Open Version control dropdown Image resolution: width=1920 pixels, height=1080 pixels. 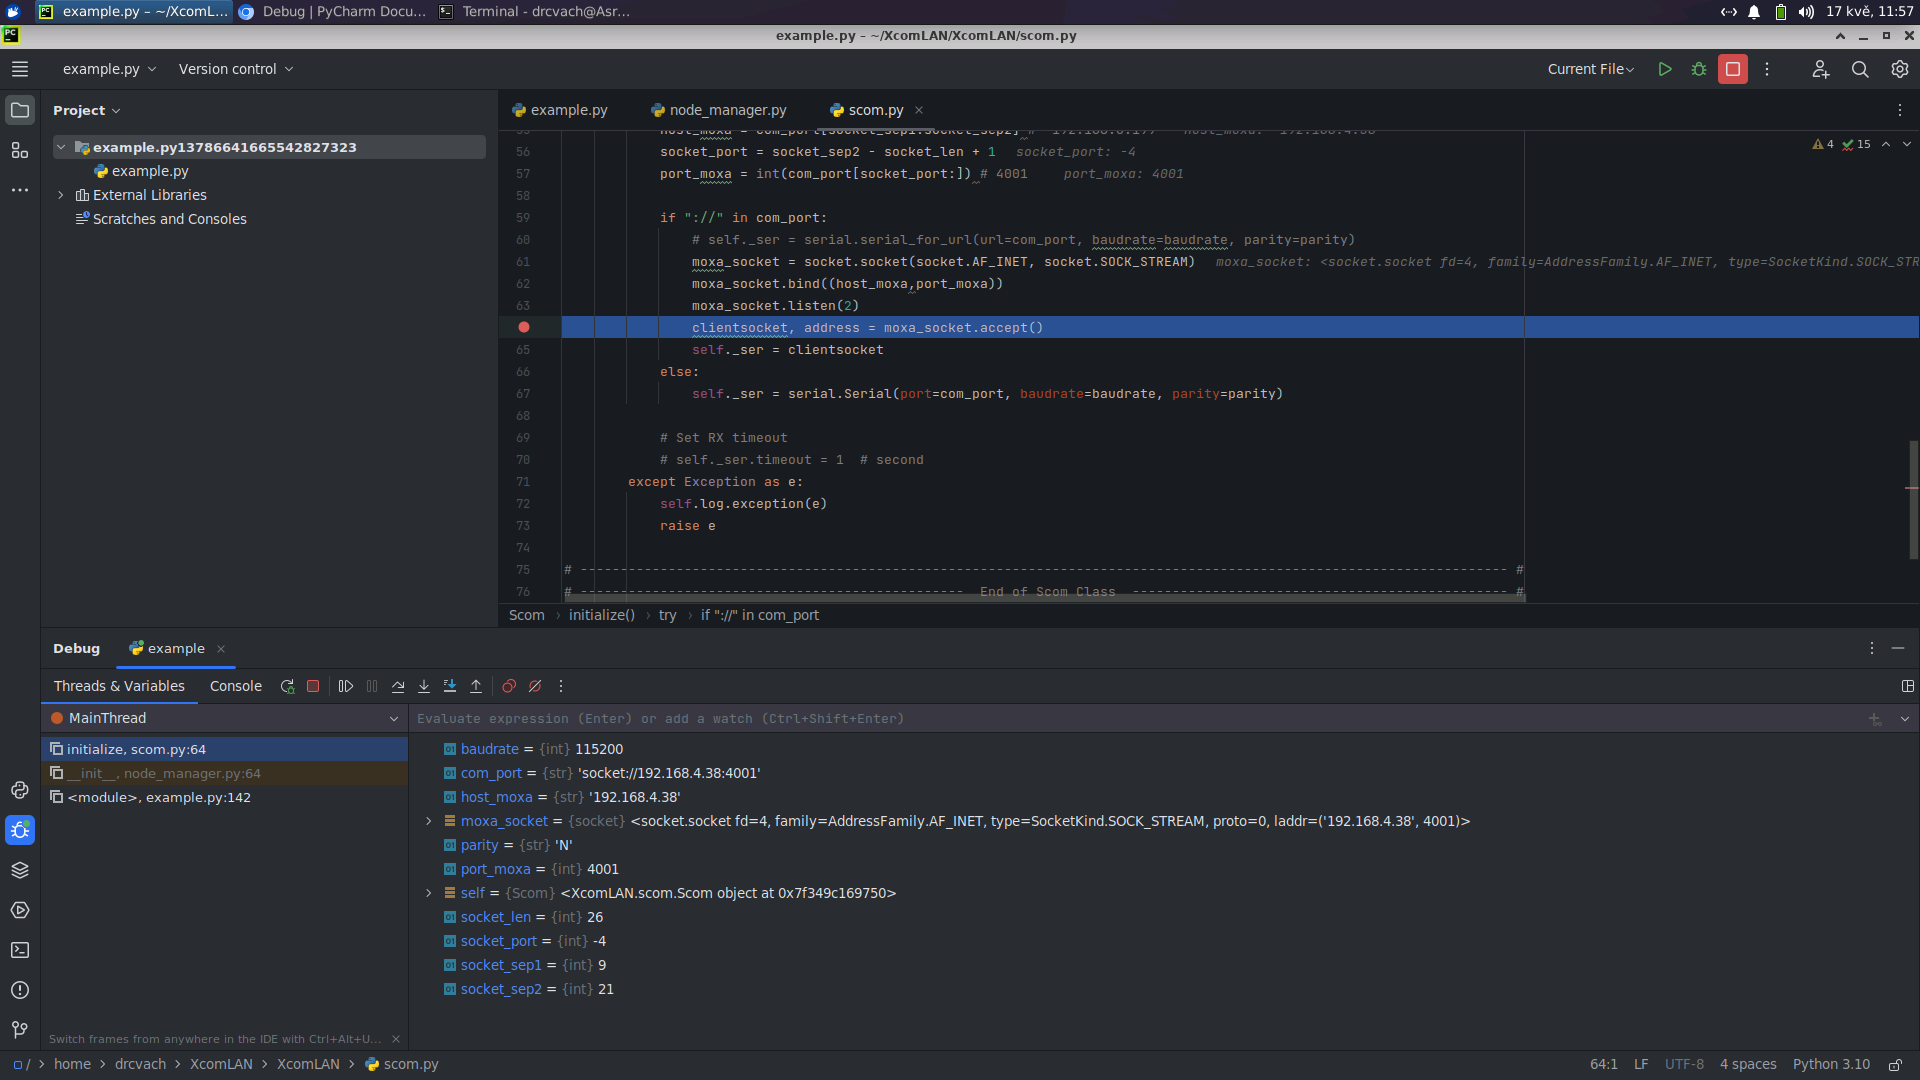coord(236,69)
